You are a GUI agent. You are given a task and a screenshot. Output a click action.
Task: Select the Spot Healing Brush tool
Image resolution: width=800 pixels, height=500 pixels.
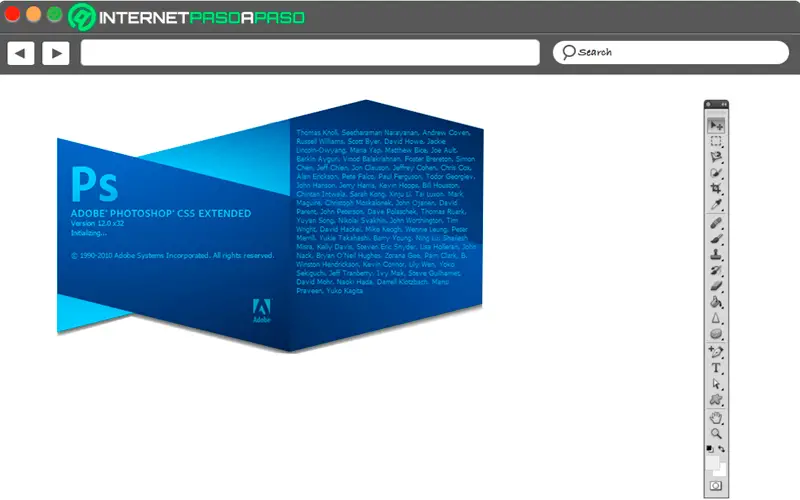coord(716,223)
